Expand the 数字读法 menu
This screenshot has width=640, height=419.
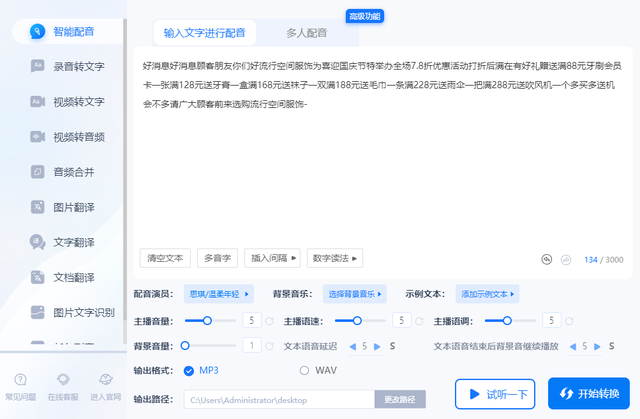pyautogui.click(x=335, y=258)
